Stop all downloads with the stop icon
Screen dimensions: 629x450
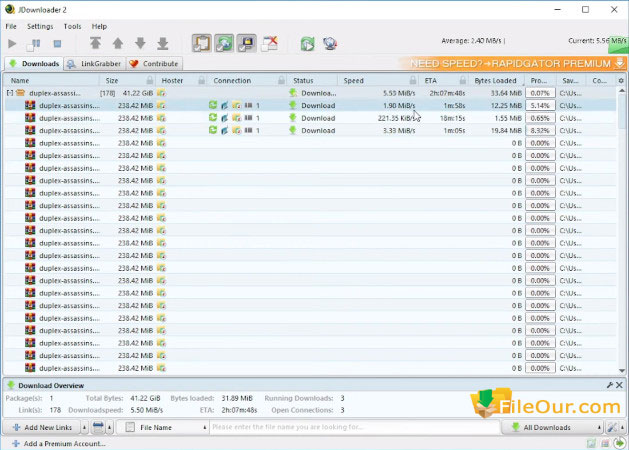pyautogui.click(x=57, y=43)
